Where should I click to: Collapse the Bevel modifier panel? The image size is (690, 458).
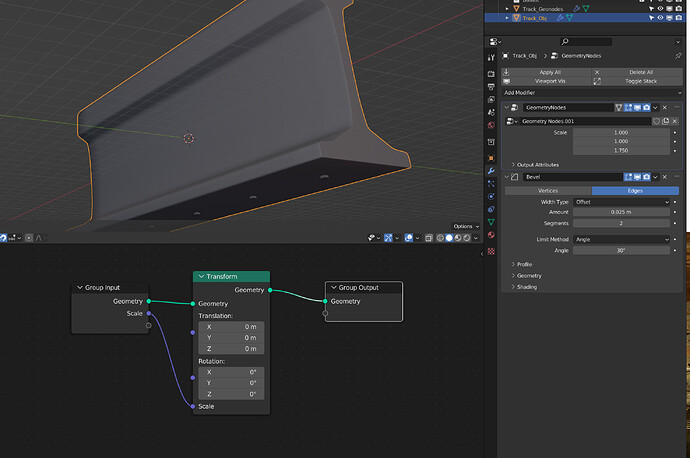506,177
